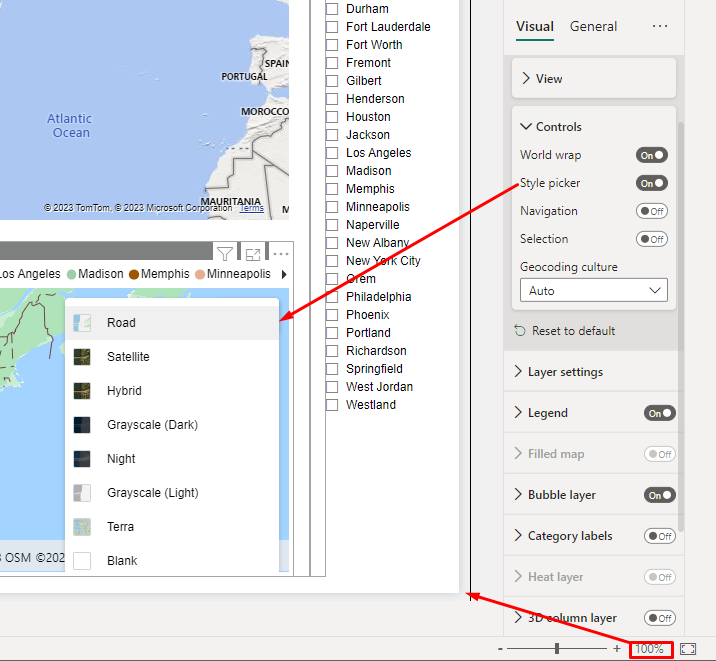Screen dimensions: 716x661
Task: Check the Durham checkbox
Action: (x=332, y=9)
